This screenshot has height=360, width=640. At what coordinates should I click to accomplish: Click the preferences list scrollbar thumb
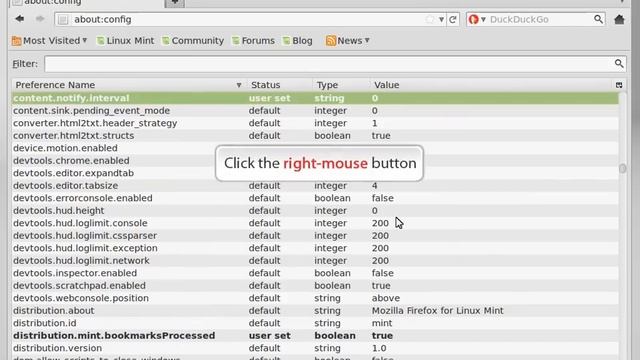[622, 168]
